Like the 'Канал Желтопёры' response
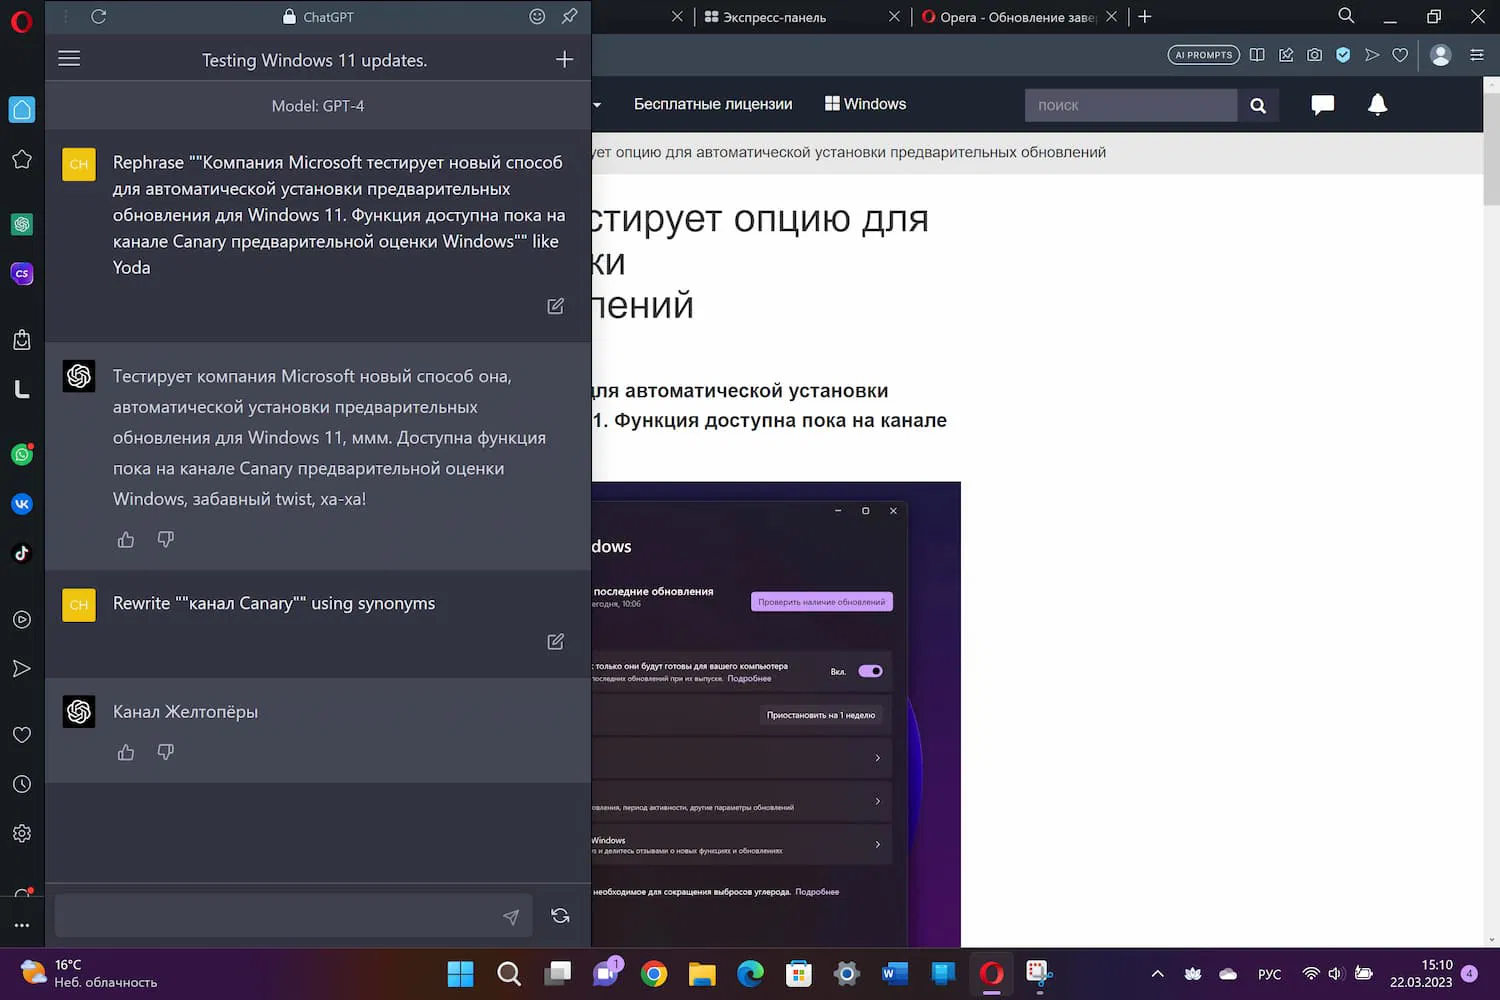 (126, 752)
